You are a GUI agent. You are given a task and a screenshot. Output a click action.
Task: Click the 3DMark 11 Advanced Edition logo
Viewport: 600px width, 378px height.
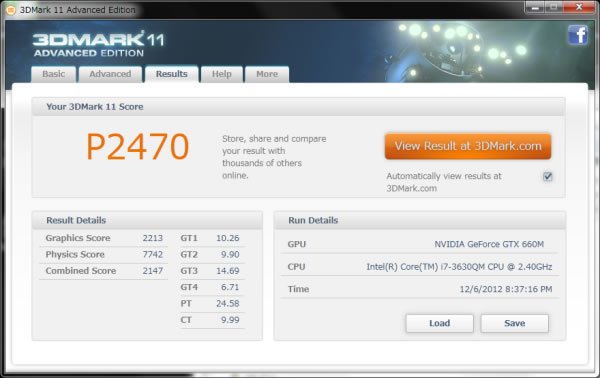coord(98,44)
